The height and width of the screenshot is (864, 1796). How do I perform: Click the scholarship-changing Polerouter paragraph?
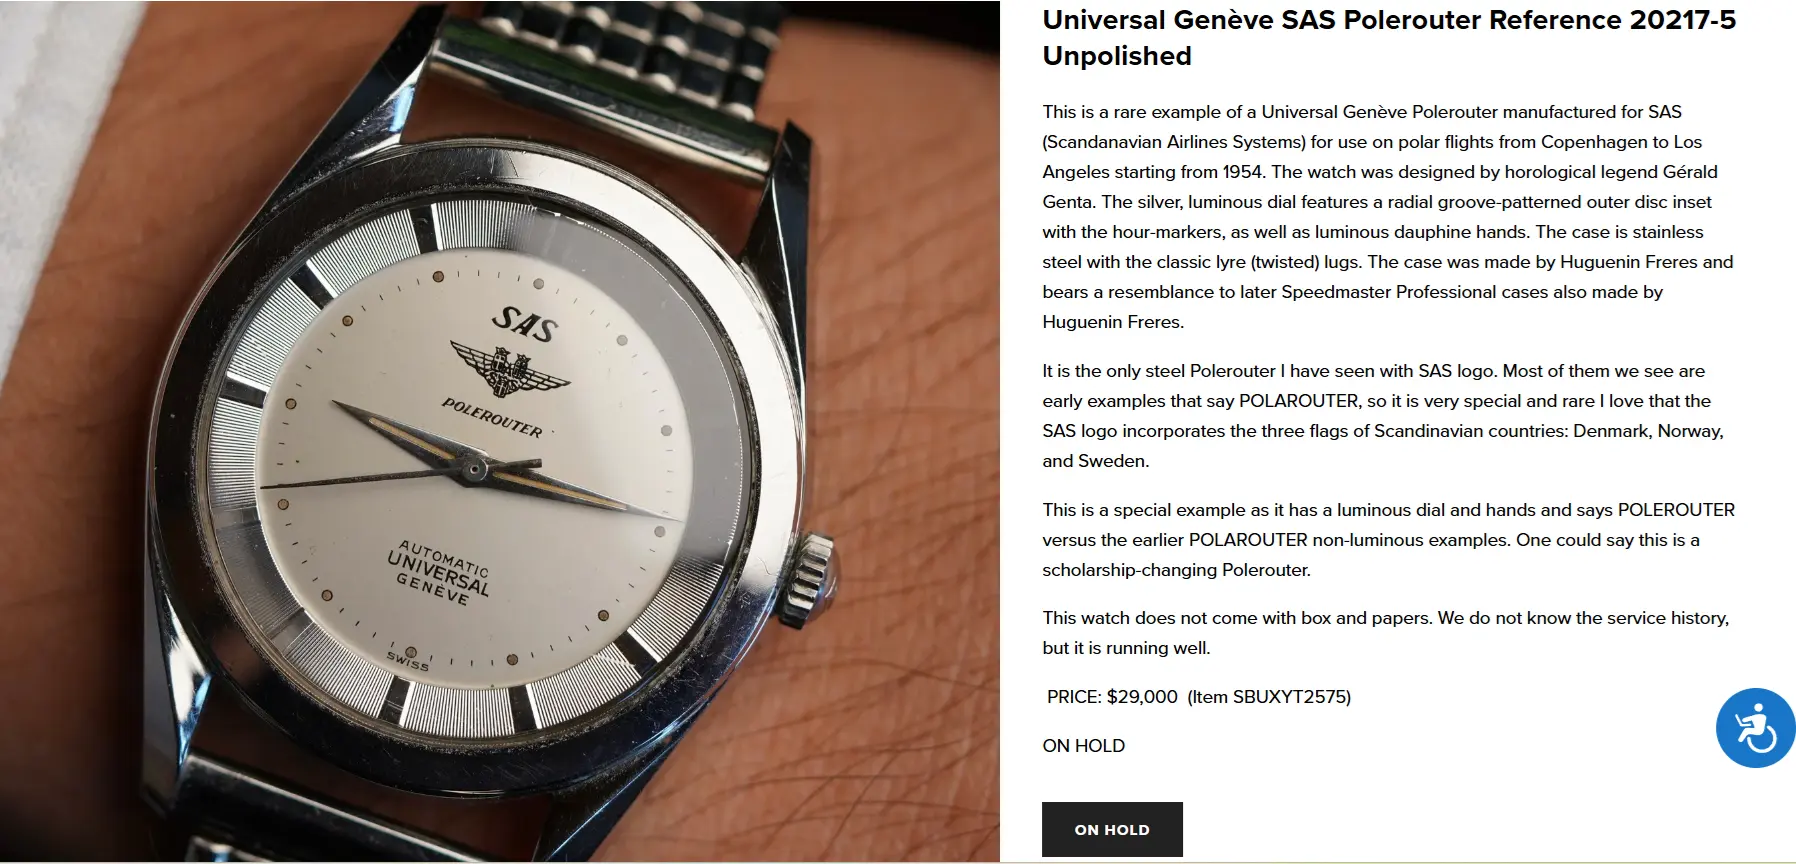click(x=1388, y=540)
